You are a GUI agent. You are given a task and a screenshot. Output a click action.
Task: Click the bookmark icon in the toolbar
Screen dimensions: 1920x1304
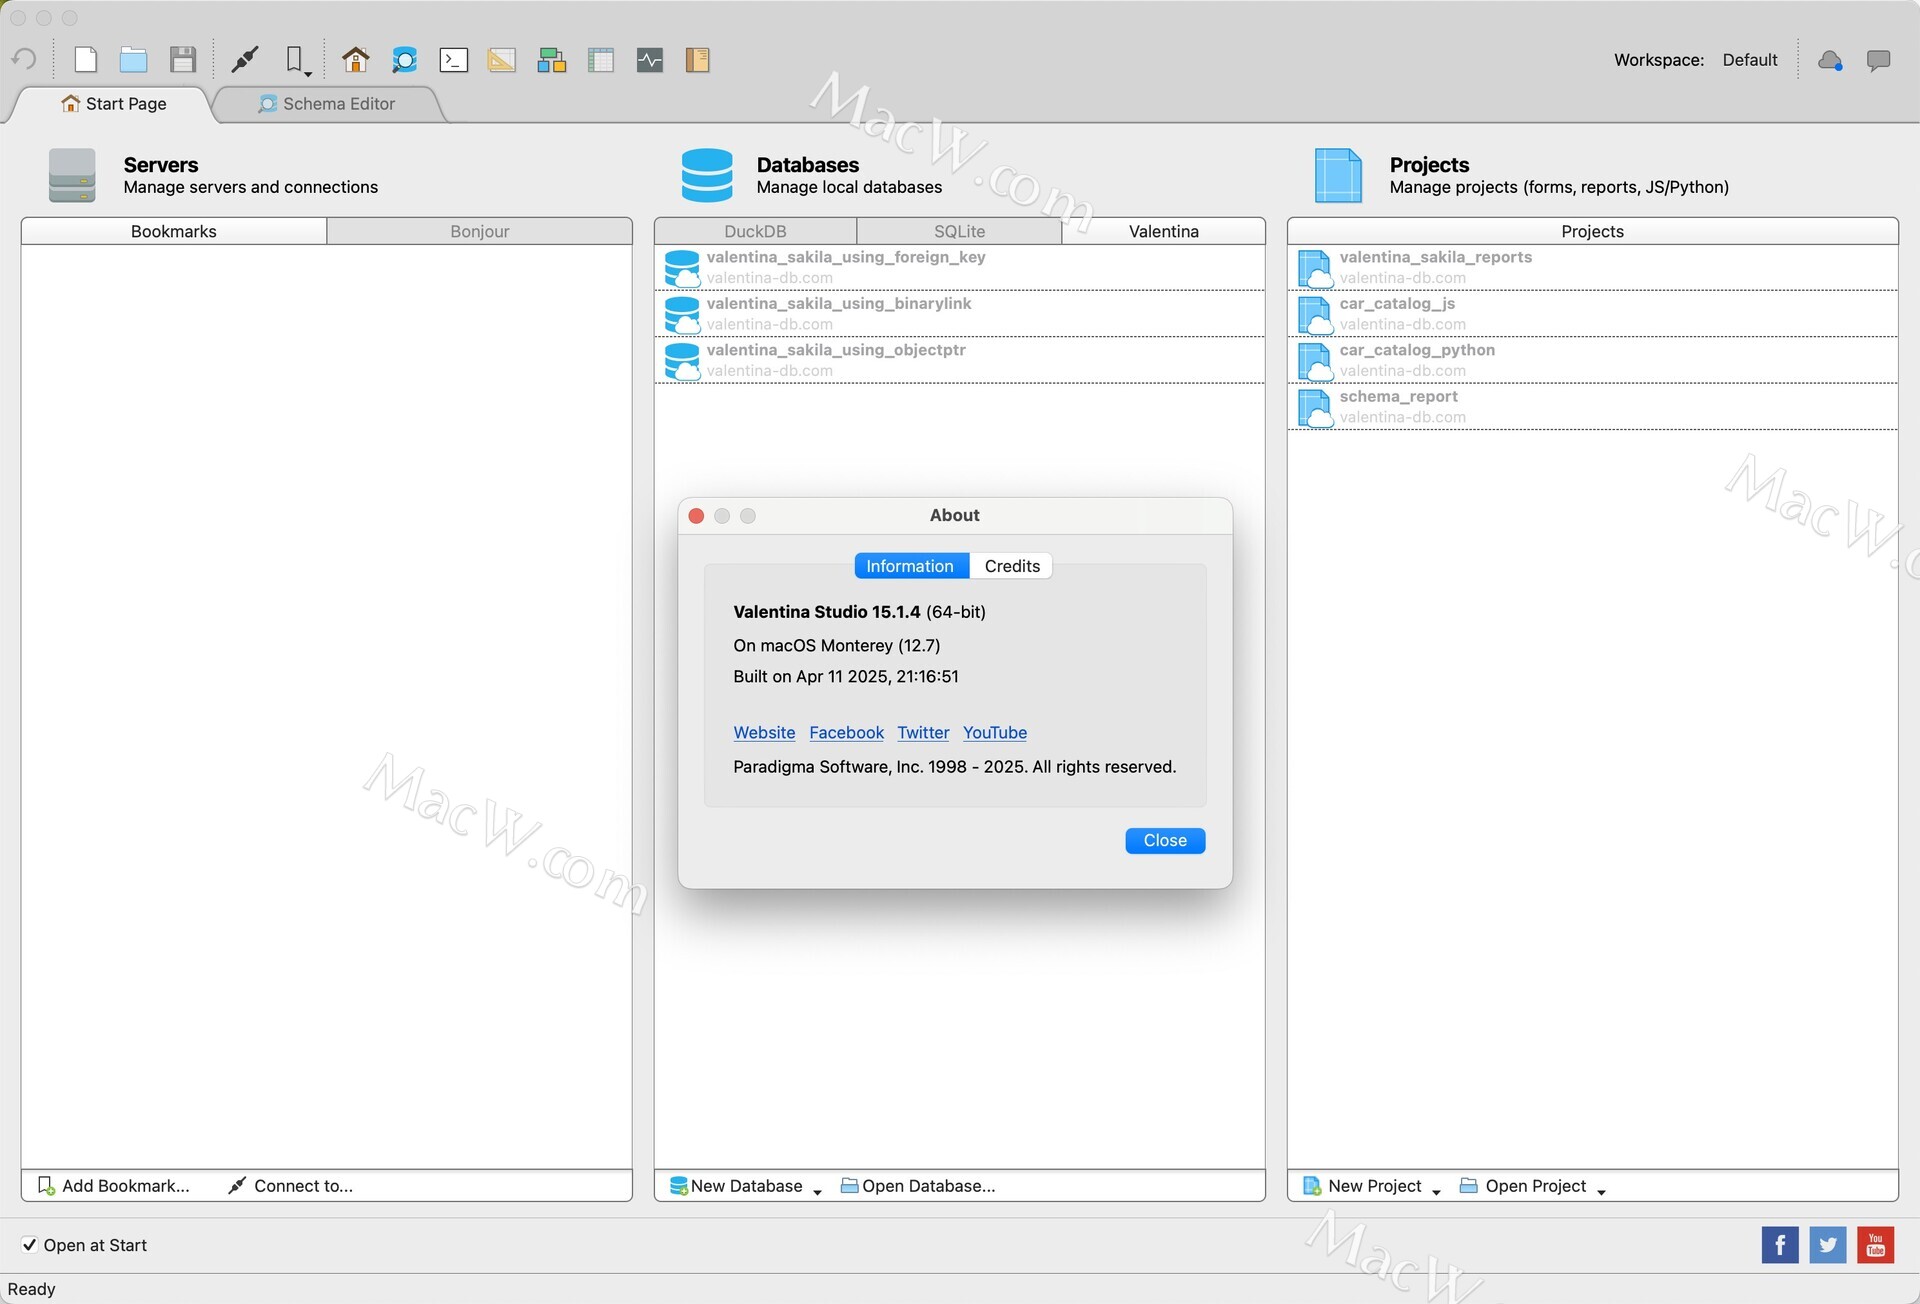(294, 59)
